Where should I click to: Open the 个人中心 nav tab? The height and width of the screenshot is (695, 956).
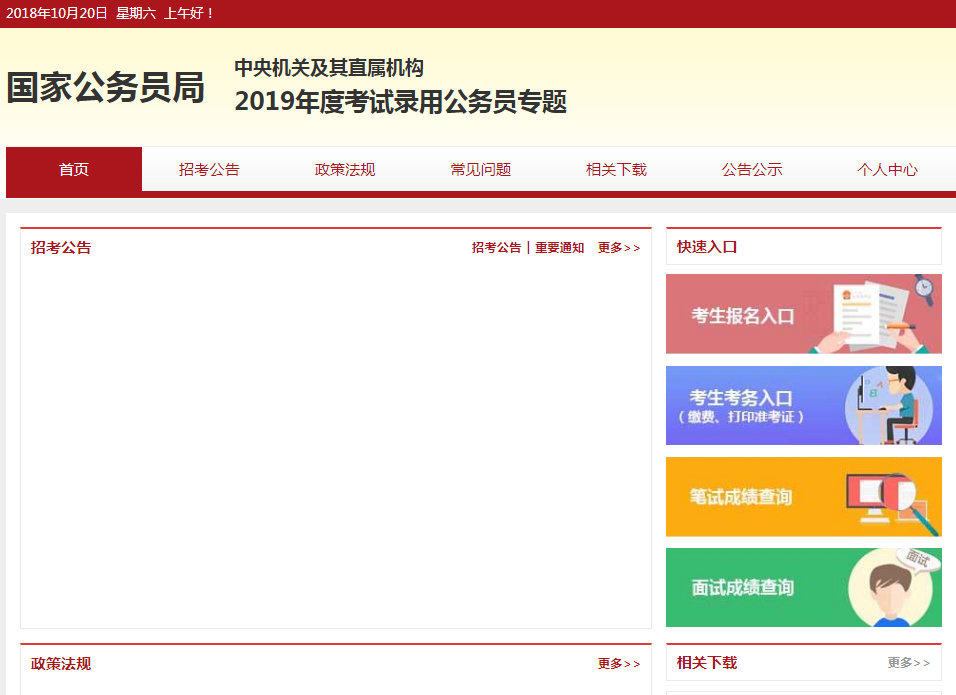[x=887, y=169]
